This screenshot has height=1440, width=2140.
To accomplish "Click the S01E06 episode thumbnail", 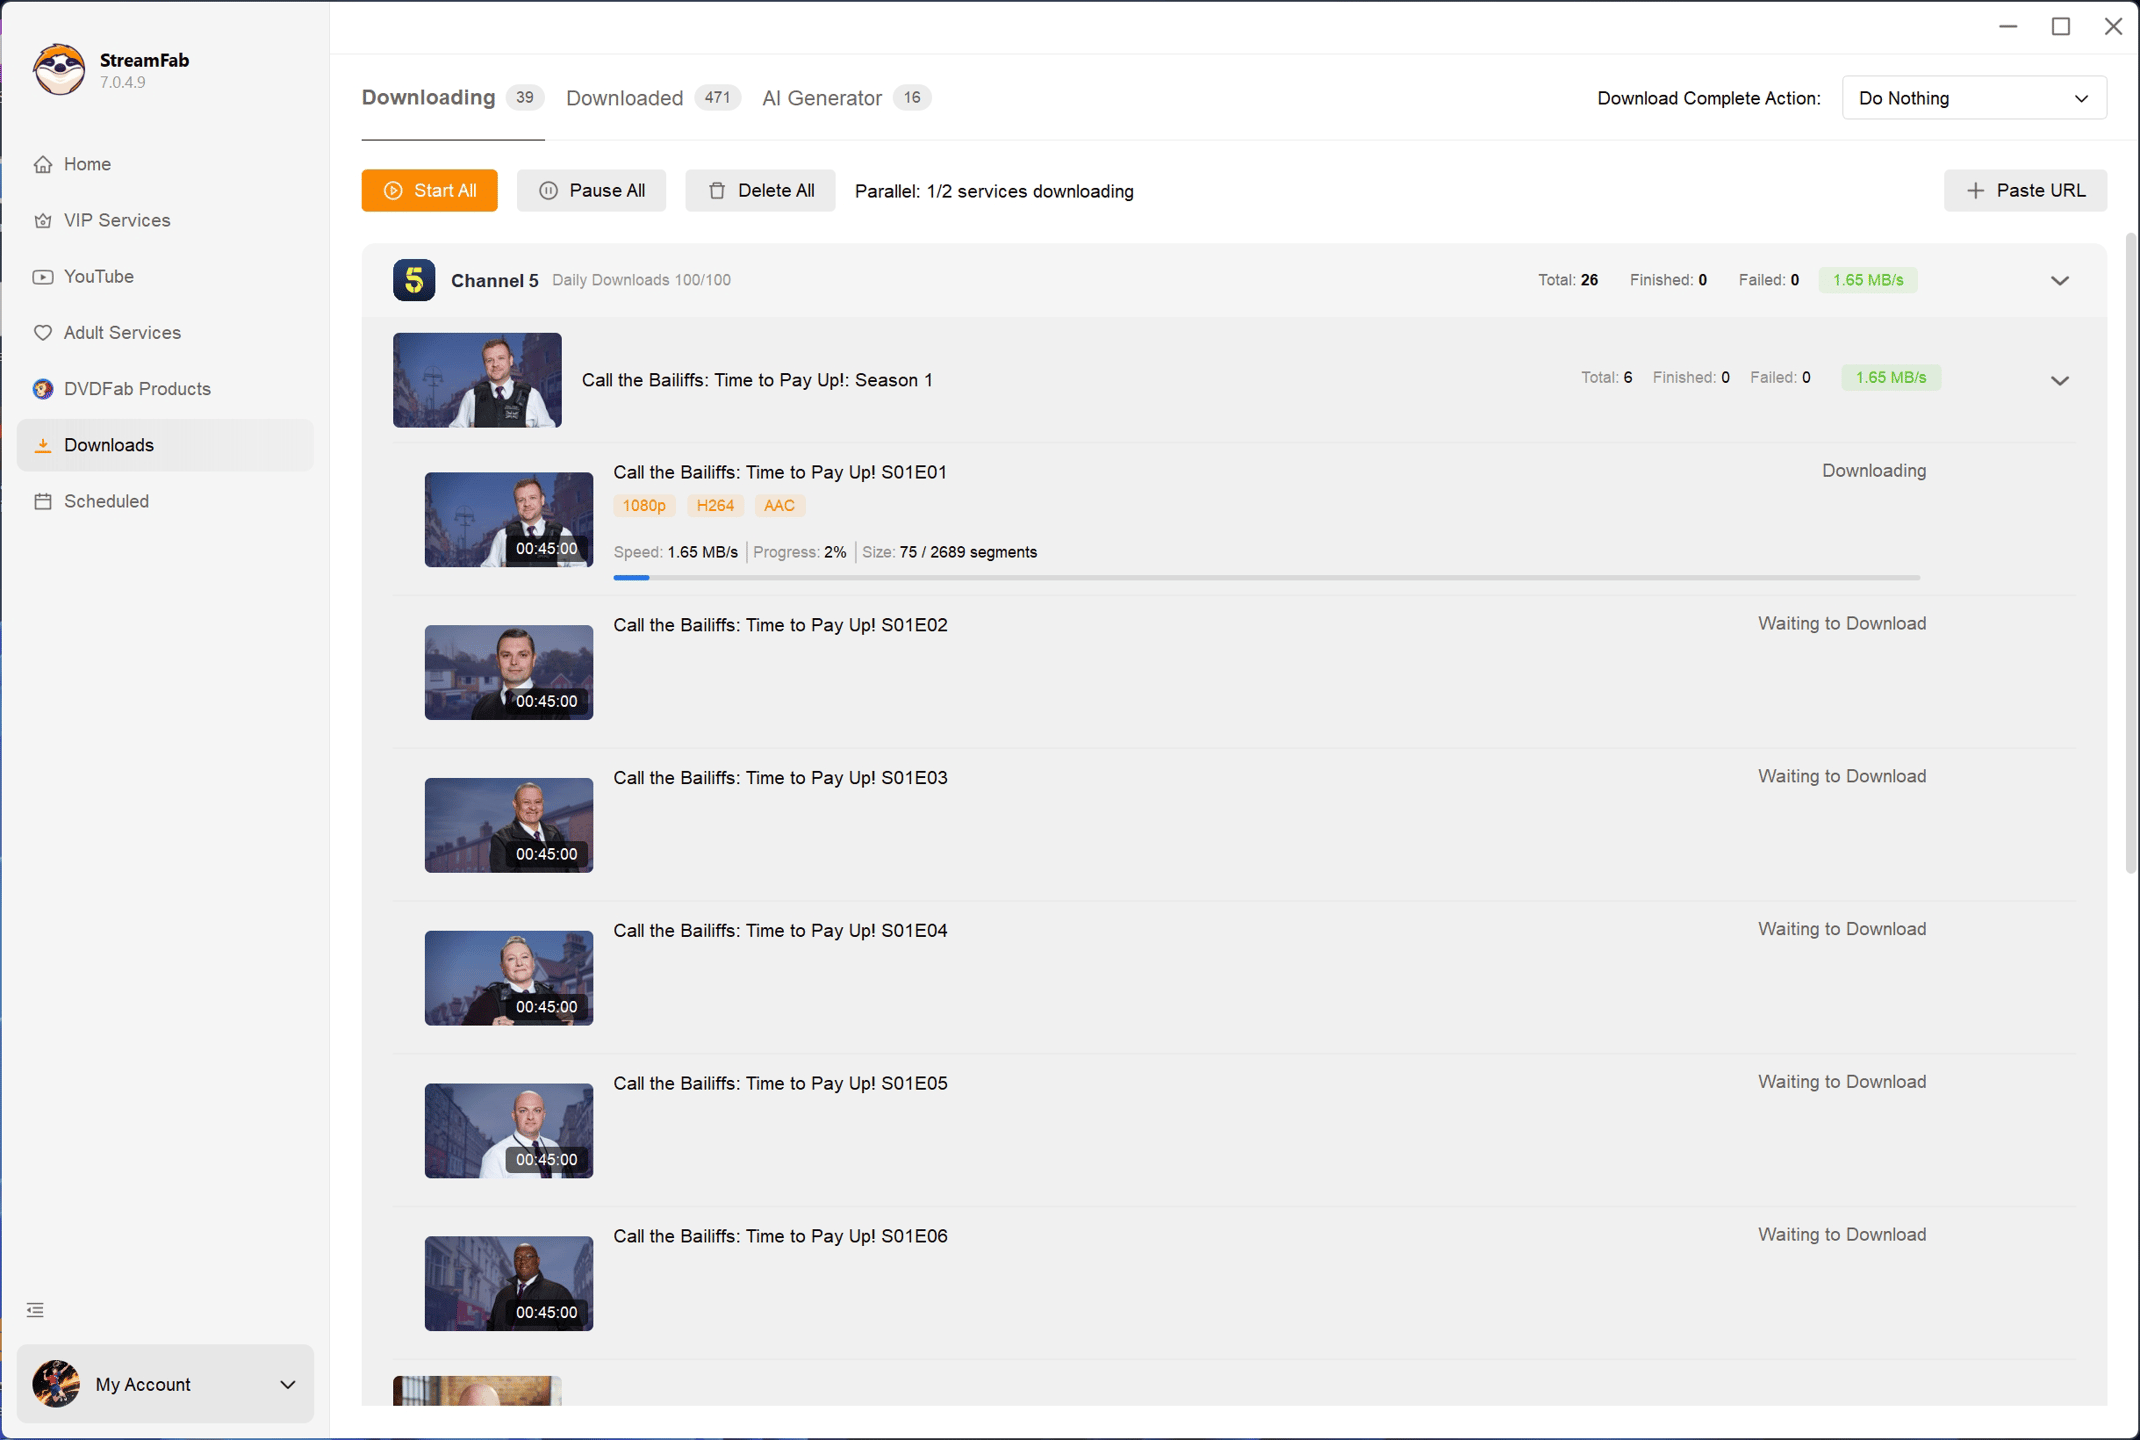I will point(508,1284).
